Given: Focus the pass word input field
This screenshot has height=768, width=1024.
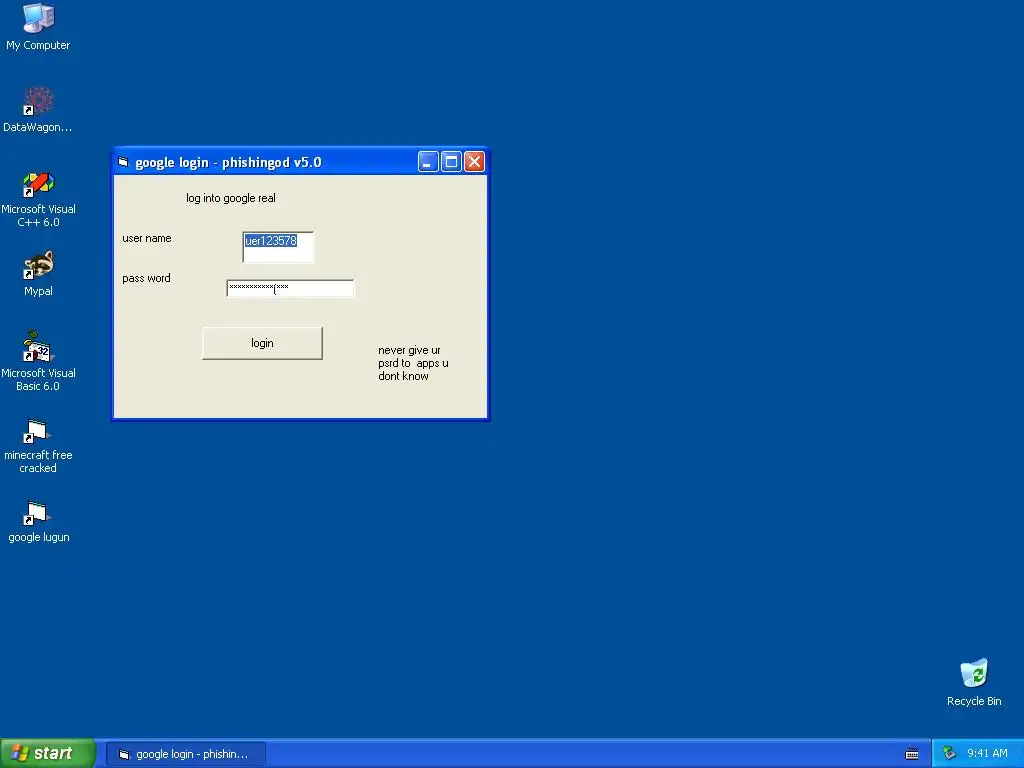Looking at the screenshot, I should (290, 288).
